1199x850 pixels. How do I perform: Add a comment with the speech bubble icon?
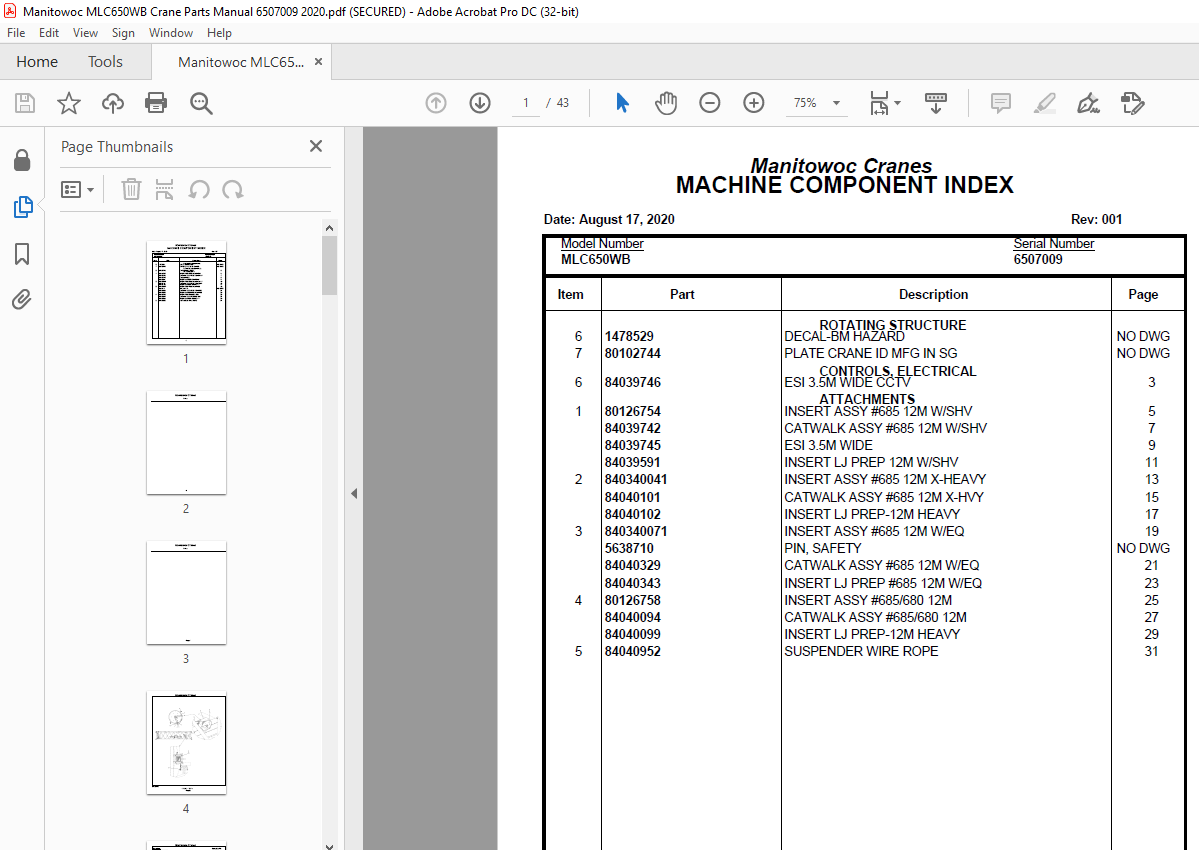click(x=1000, y=102)
